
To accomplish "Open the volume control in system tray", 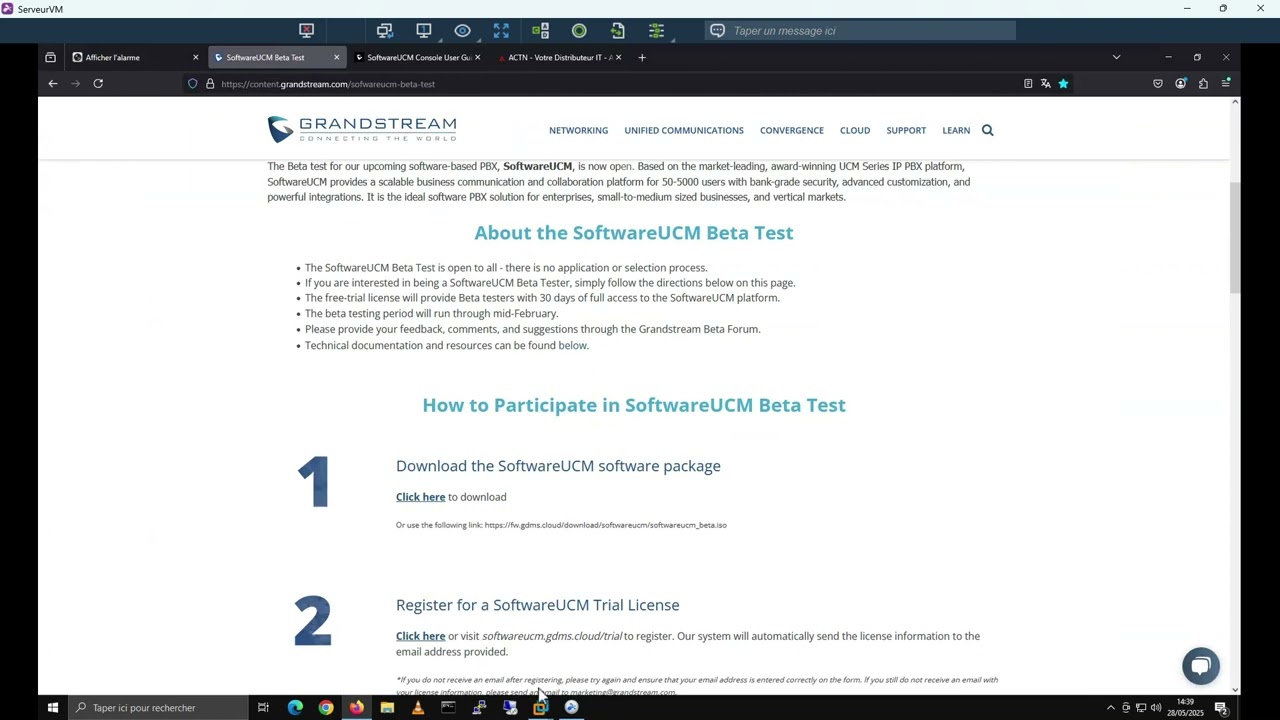I will (x=1155, y=708).
